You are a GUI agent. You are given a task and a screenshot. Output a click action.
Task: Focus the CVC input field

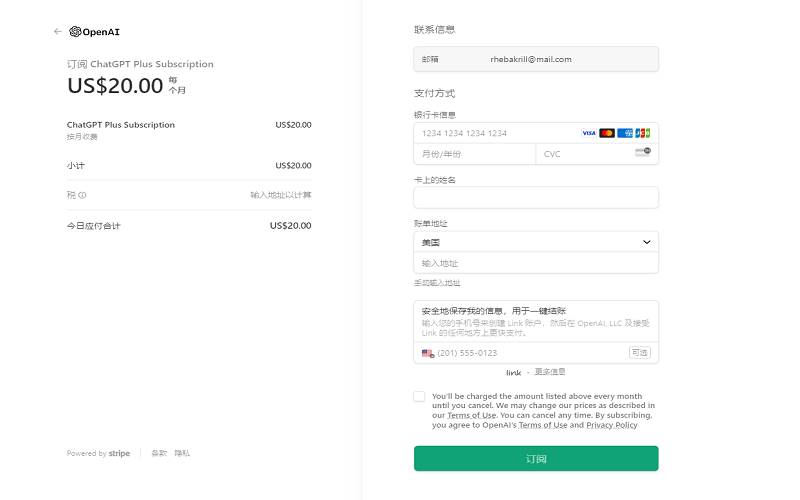coord(597,154)
